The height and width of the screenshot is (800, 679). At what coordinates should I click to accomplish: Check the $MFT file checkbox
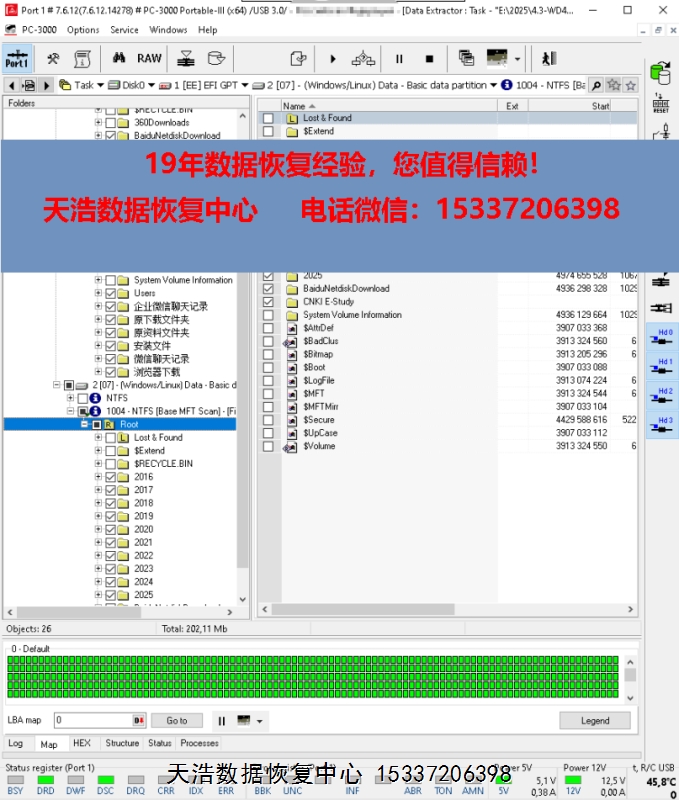click(267, 394)
